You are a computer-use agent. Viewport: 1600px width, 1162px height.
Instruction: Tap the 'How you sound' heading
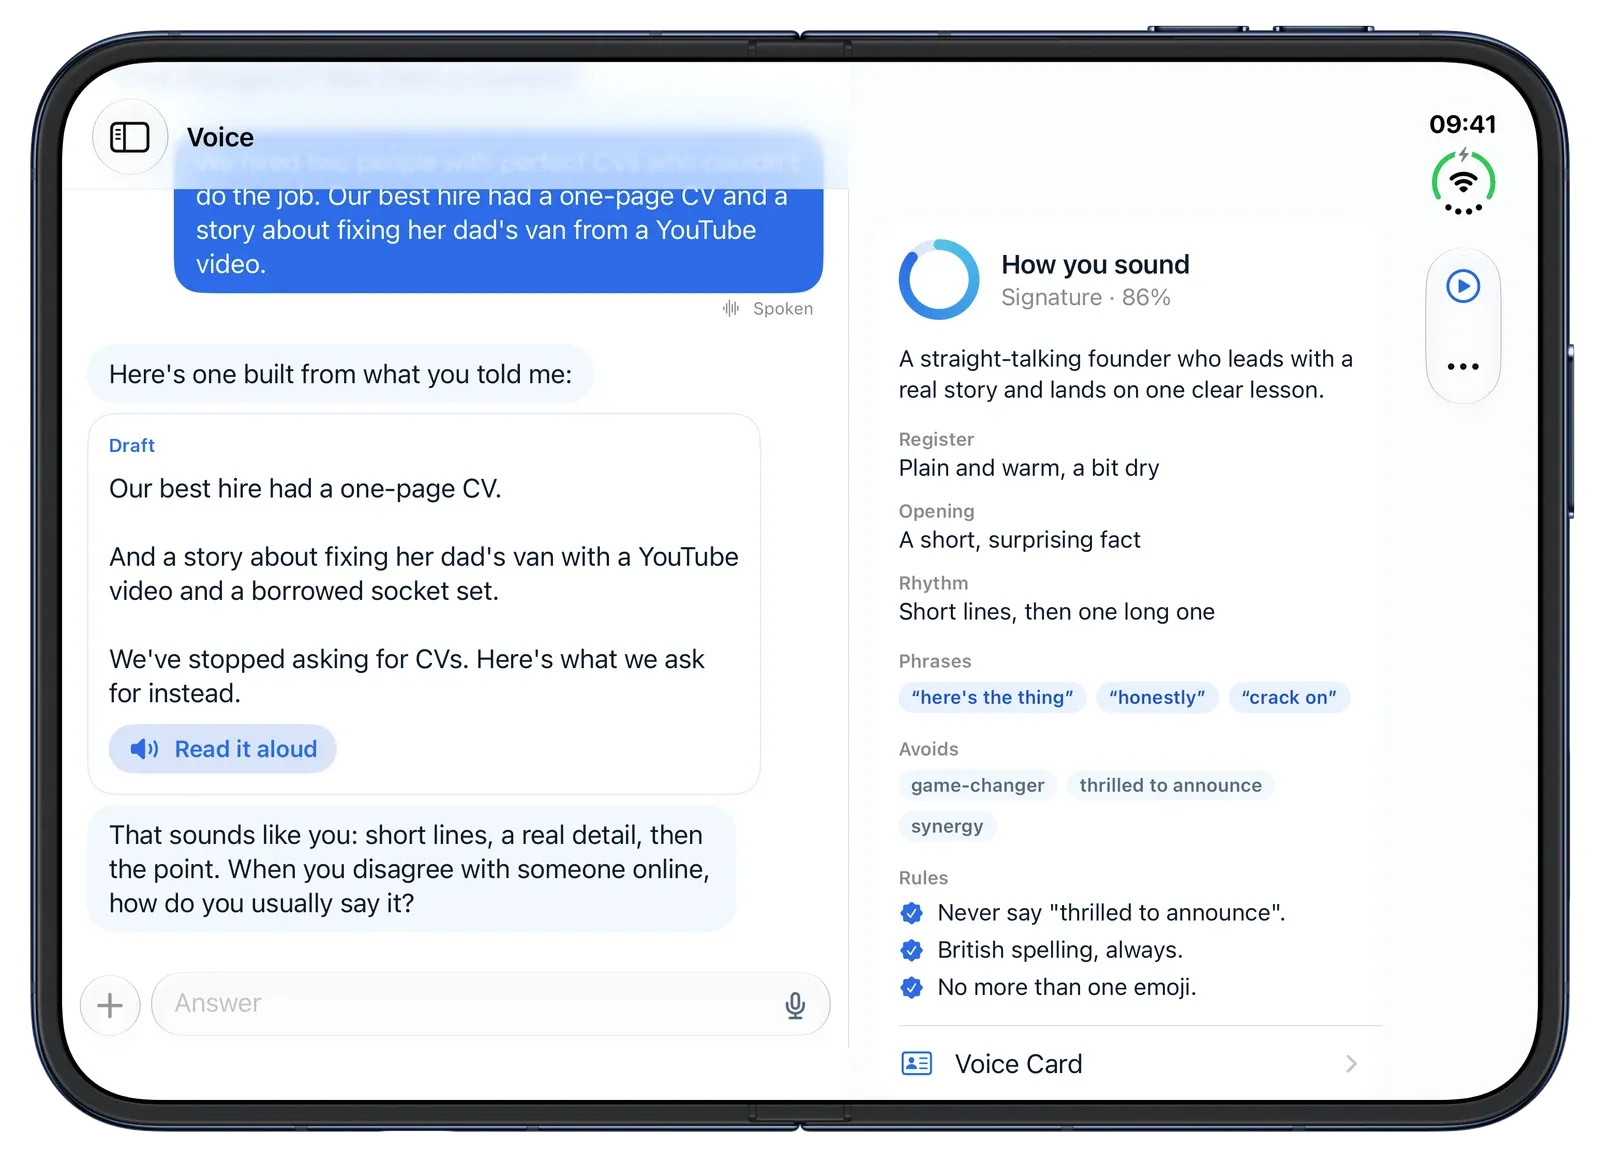pos(1095,264)
